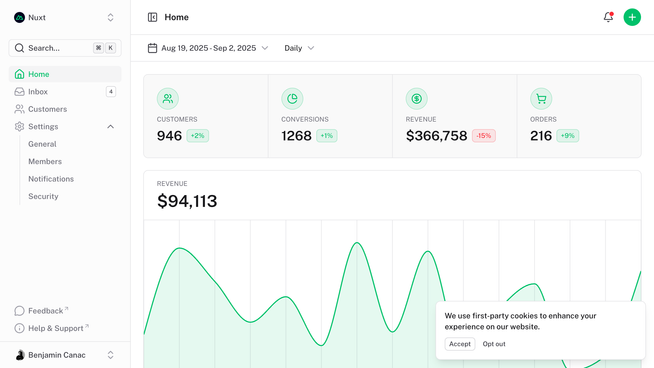Open the Benjamin Canac user menu chevrons
654x368 pixels.
[x=111, y=355]
